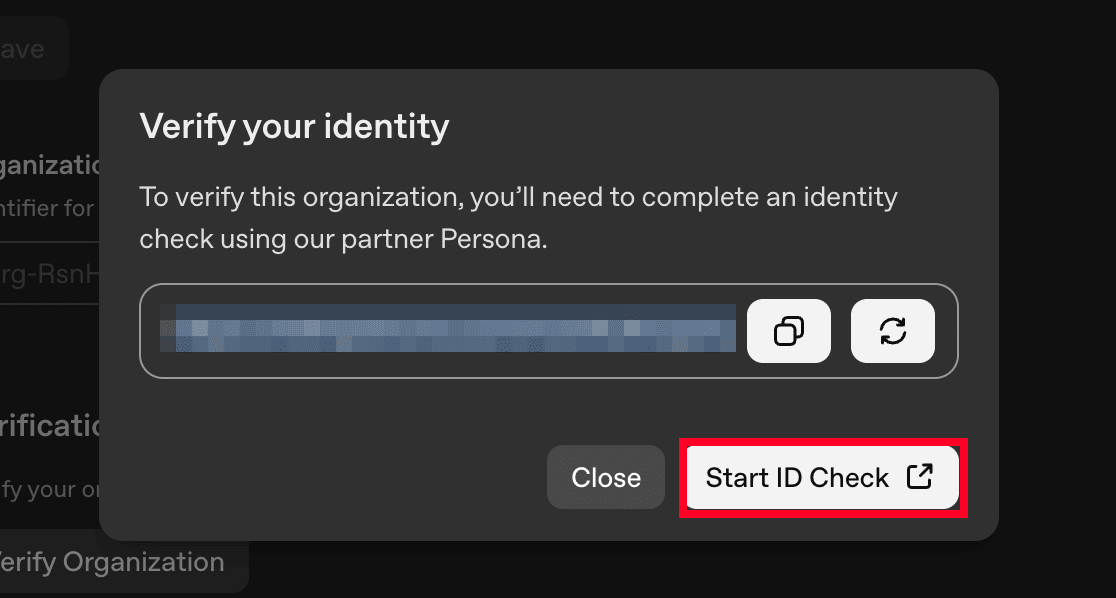1116x598 pixels.
Task: Close the Verify your identity dialog
Action: pyautogui.click(x=605, y=477)
